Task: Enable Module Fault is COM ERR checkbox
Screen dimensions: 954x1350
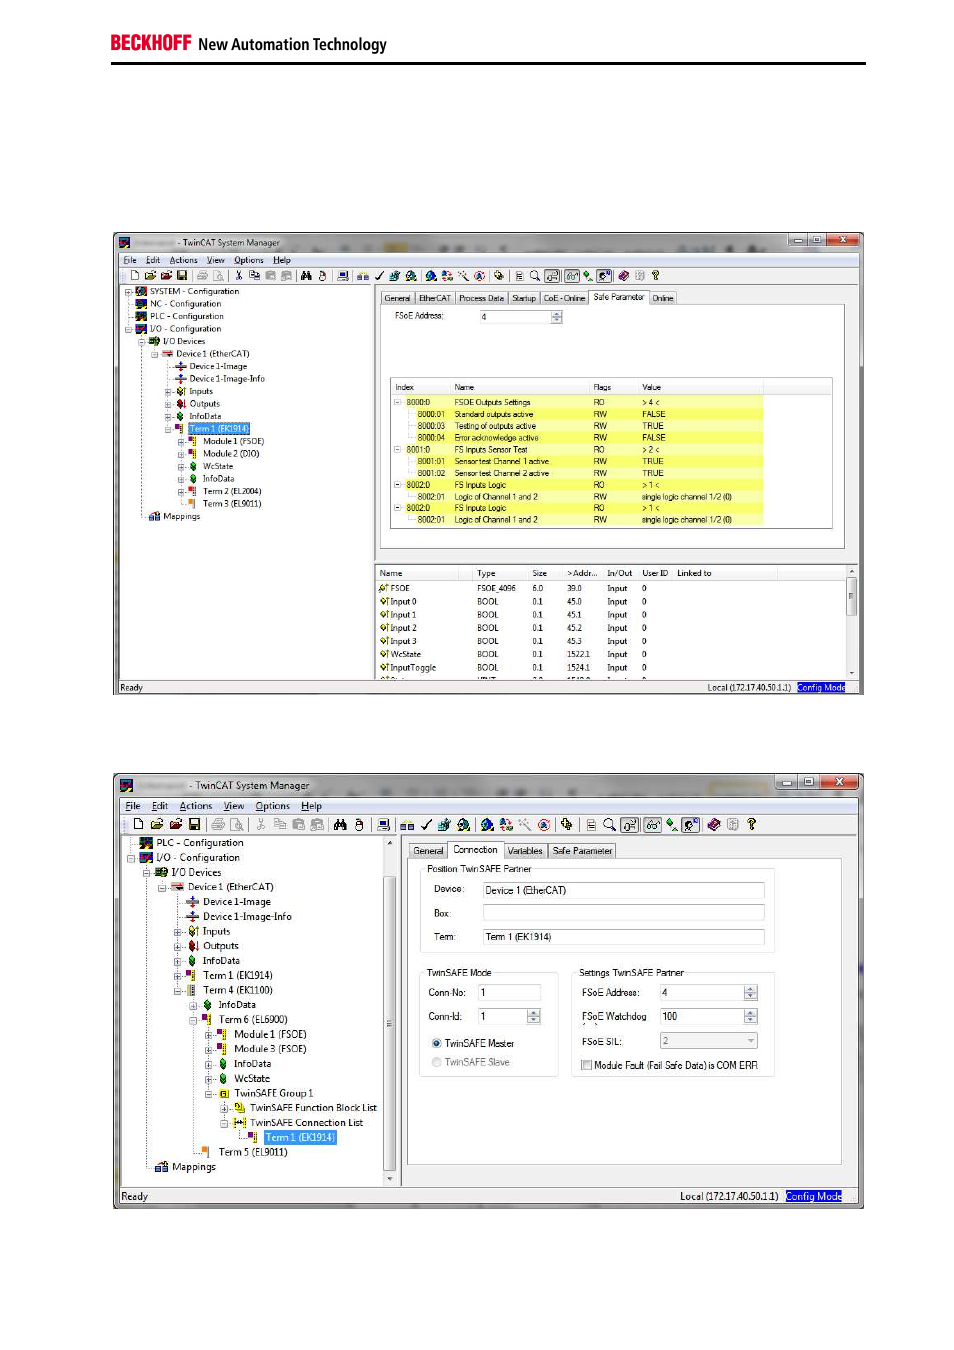Action: coord(586,1065)
